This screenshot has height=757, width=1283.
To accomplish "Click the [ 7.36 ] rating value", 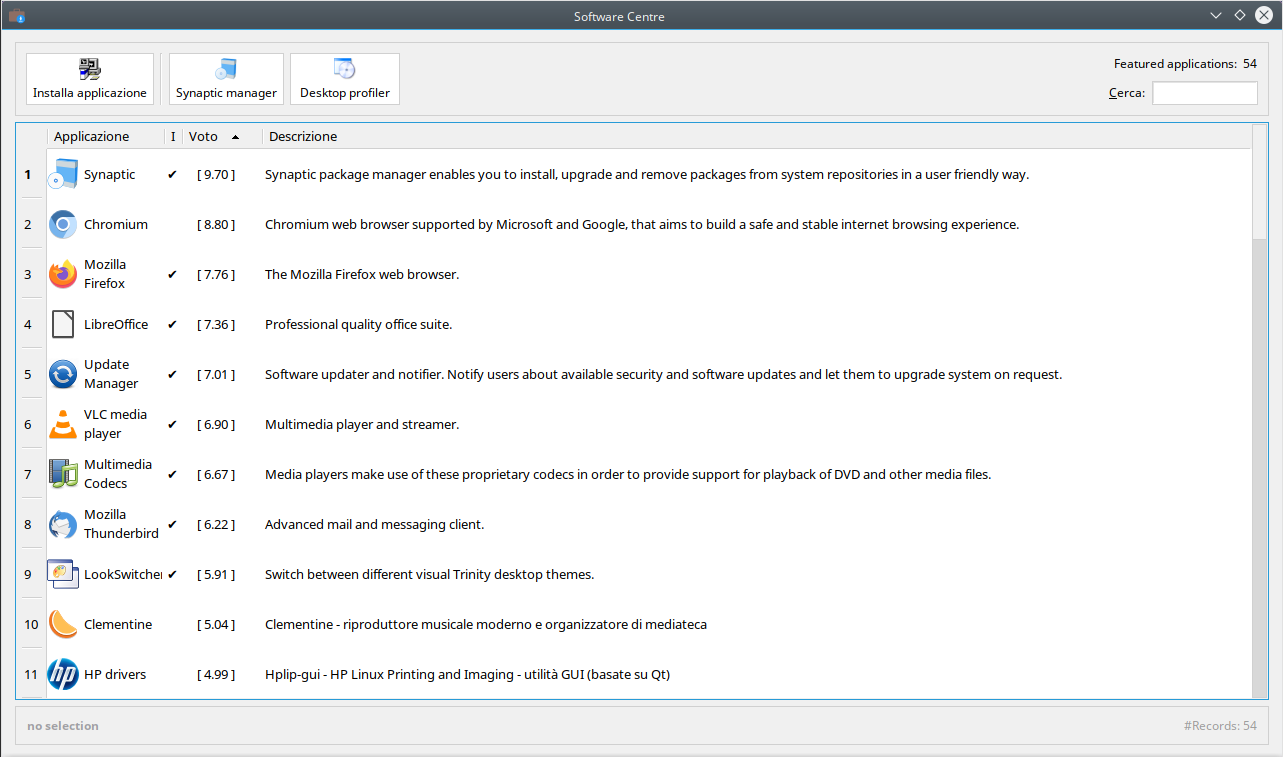I will pyautogui.click(x=216, y=324).
